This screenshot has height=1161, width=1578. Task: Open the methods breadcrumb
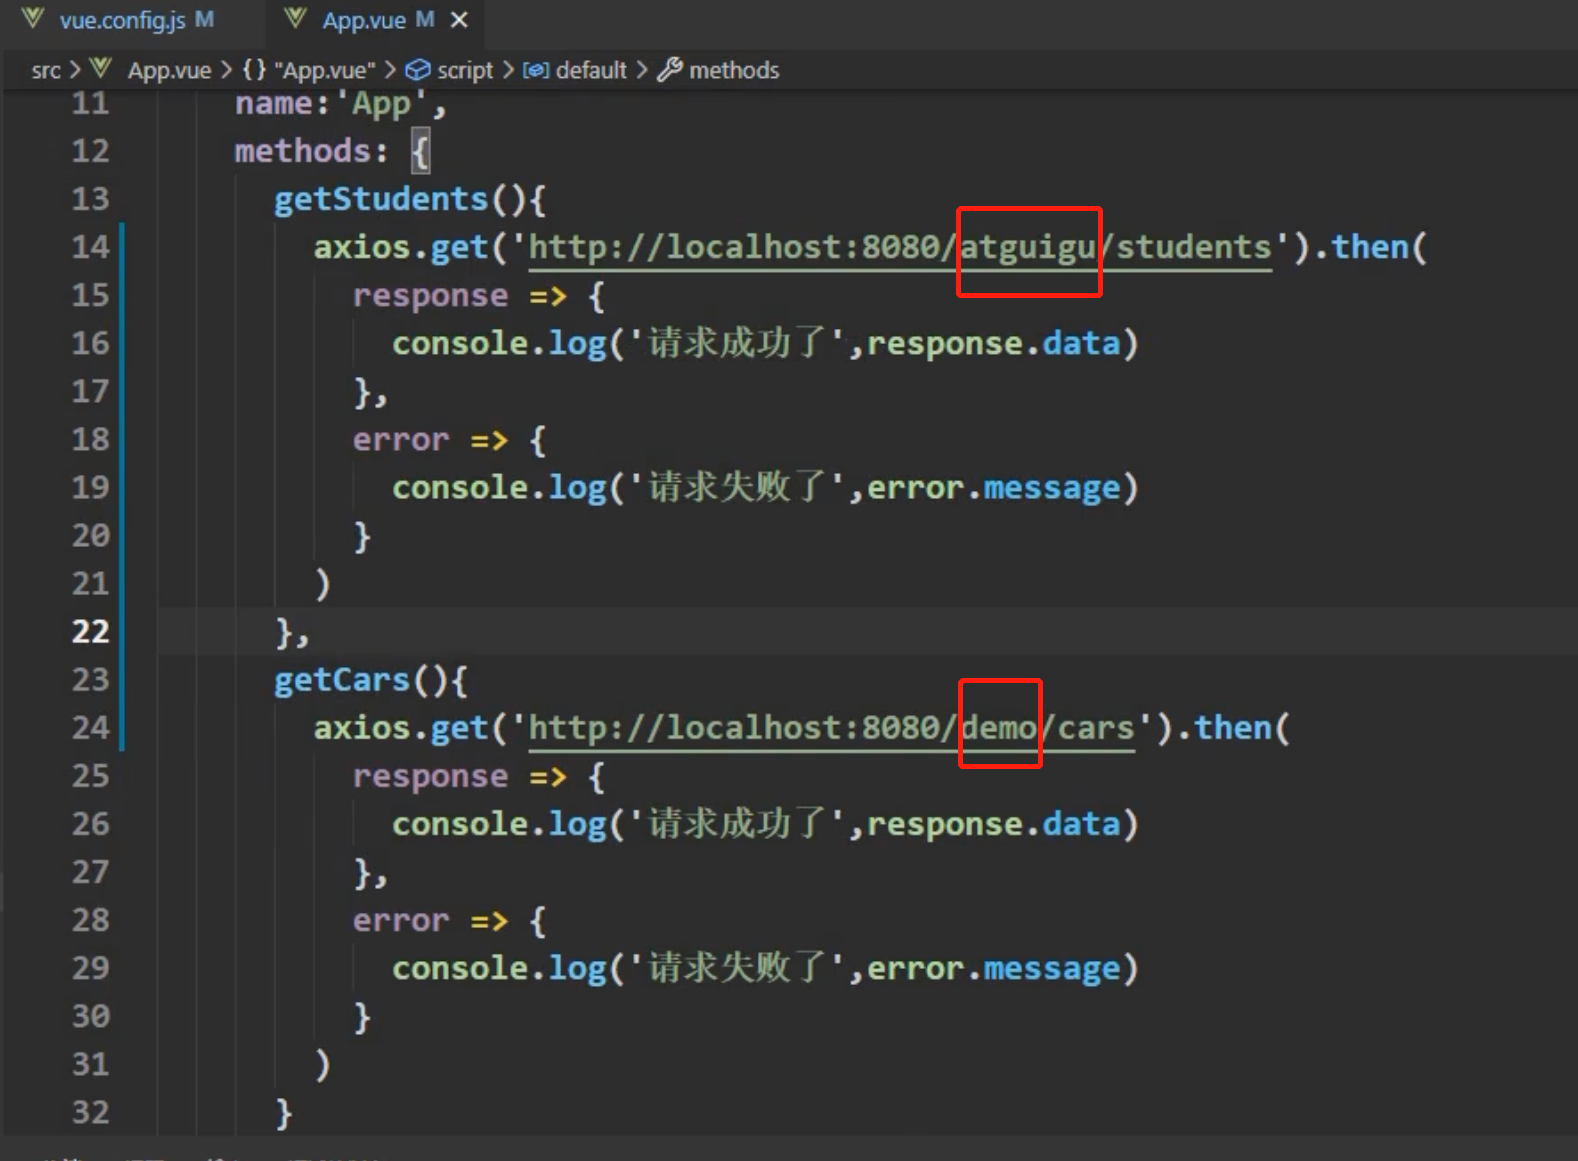coord(734,70)
